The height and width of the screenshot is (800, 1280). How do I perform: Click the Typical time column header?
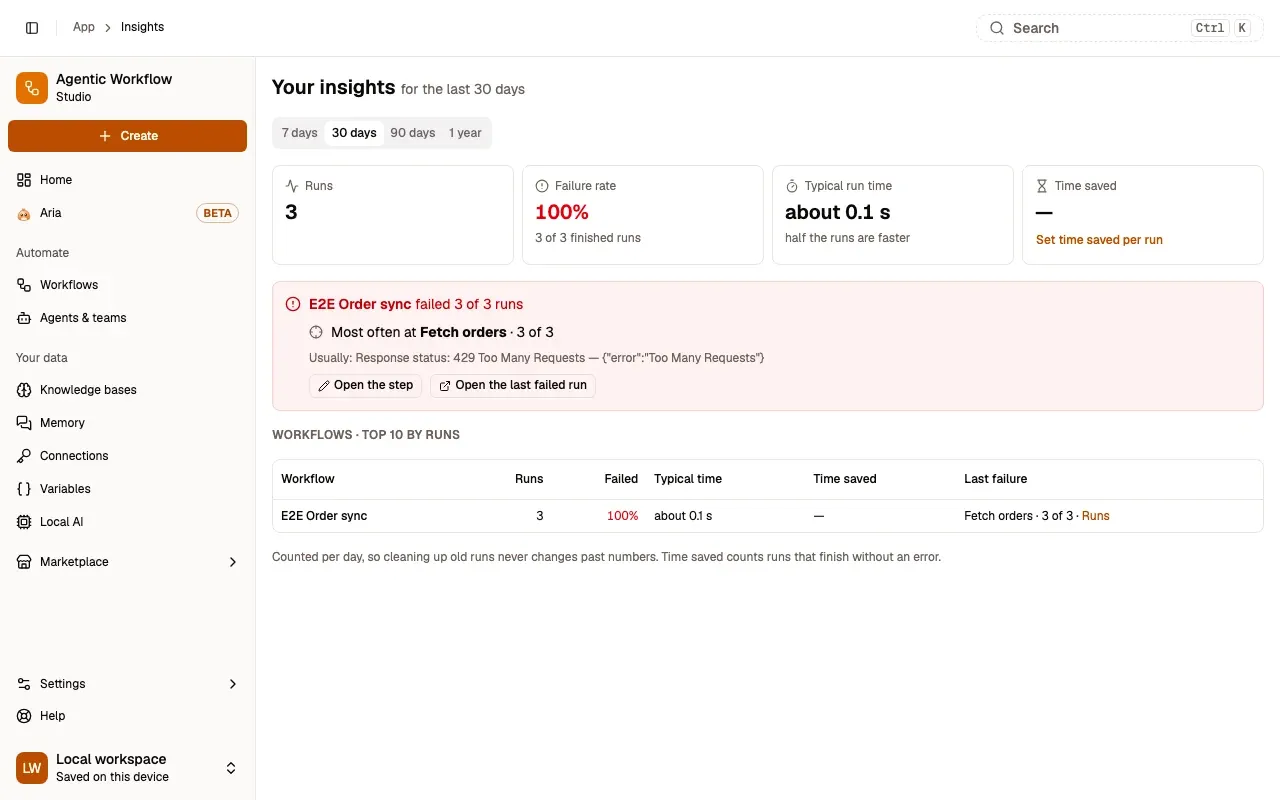pos(688,479)
